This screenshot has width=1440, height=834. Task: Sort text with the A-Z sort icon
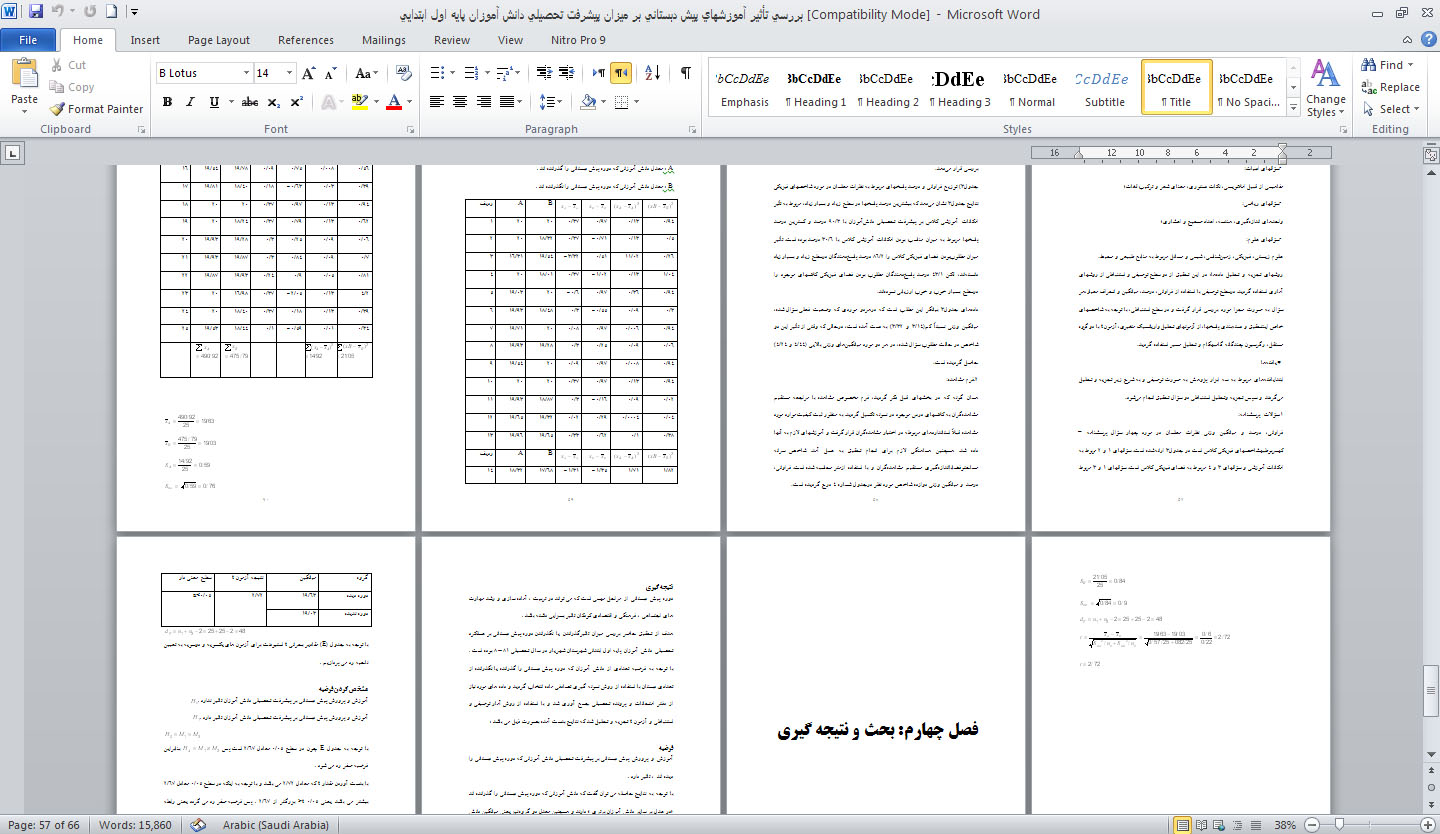click(652, 73)
